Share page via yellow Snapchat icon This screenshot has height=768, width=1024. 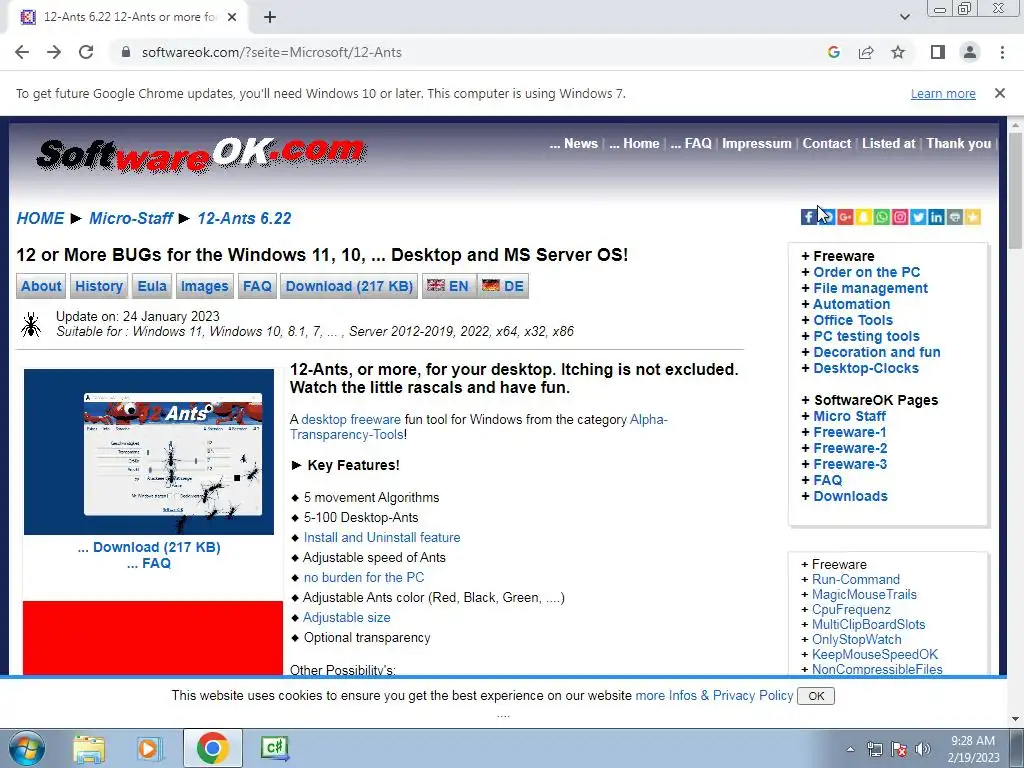[863, 217]
